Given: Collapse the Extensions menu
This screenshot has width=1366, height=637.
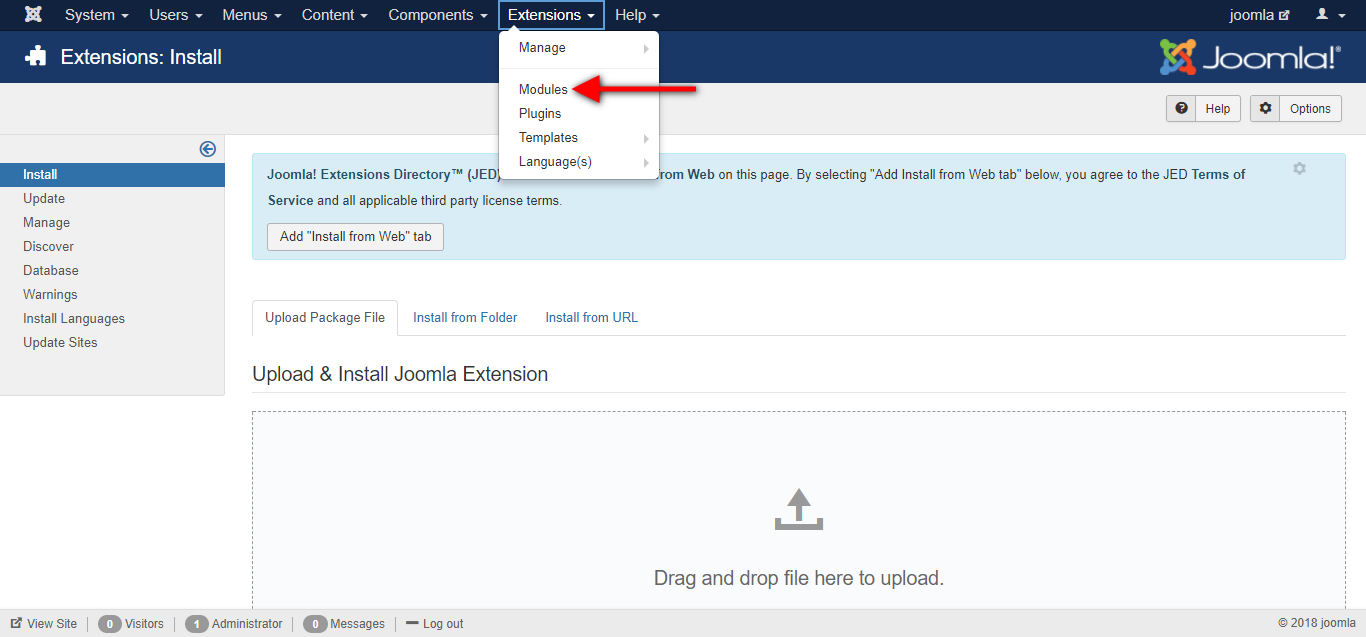Looking at the screenshot, I should 551,15.
